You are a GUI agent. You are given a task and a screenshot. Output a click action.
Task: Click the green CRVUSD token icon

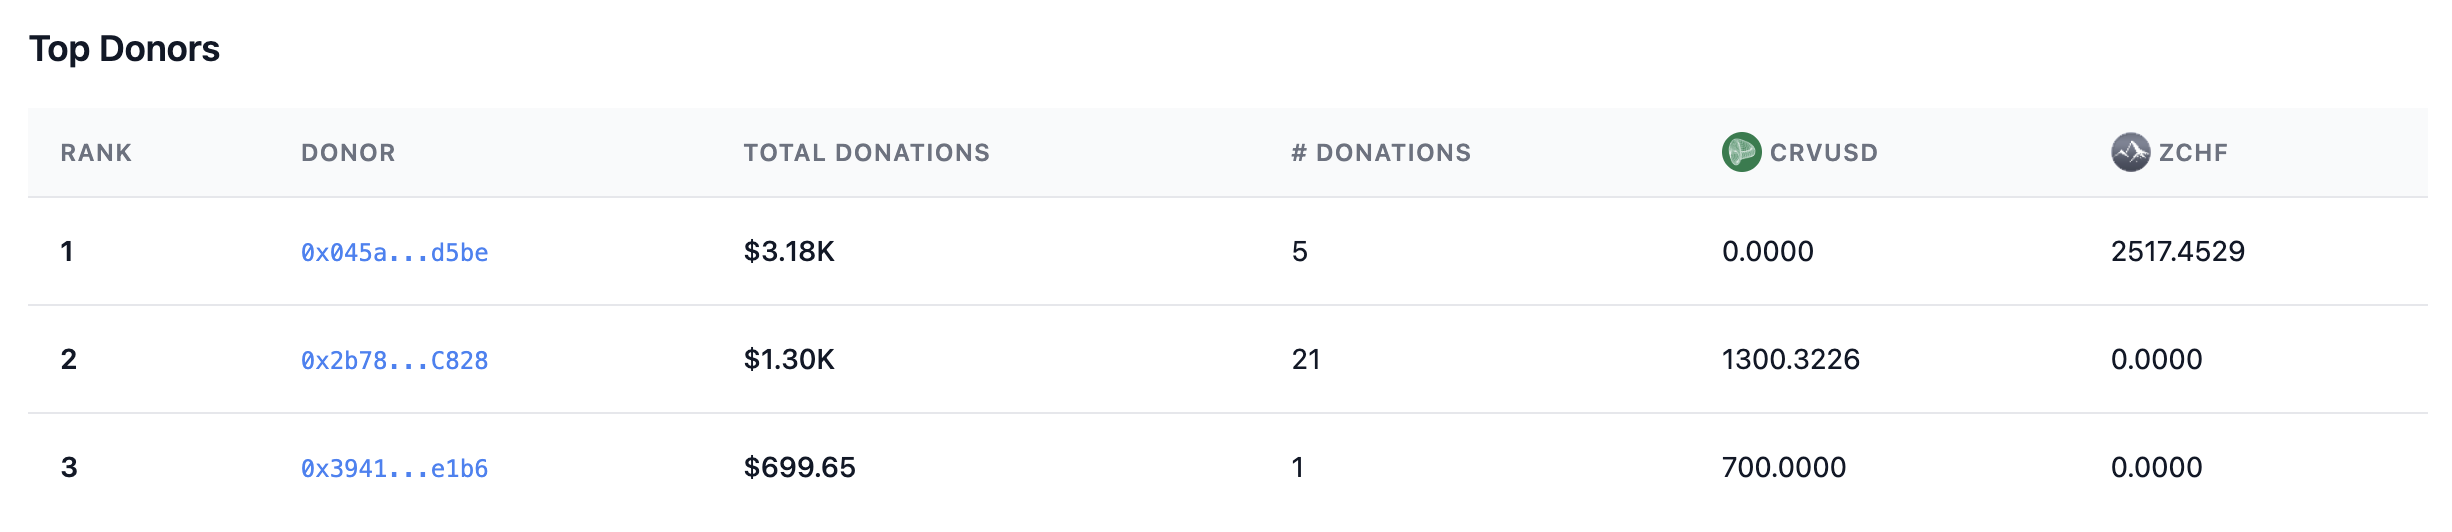(x=1741, y=152)
